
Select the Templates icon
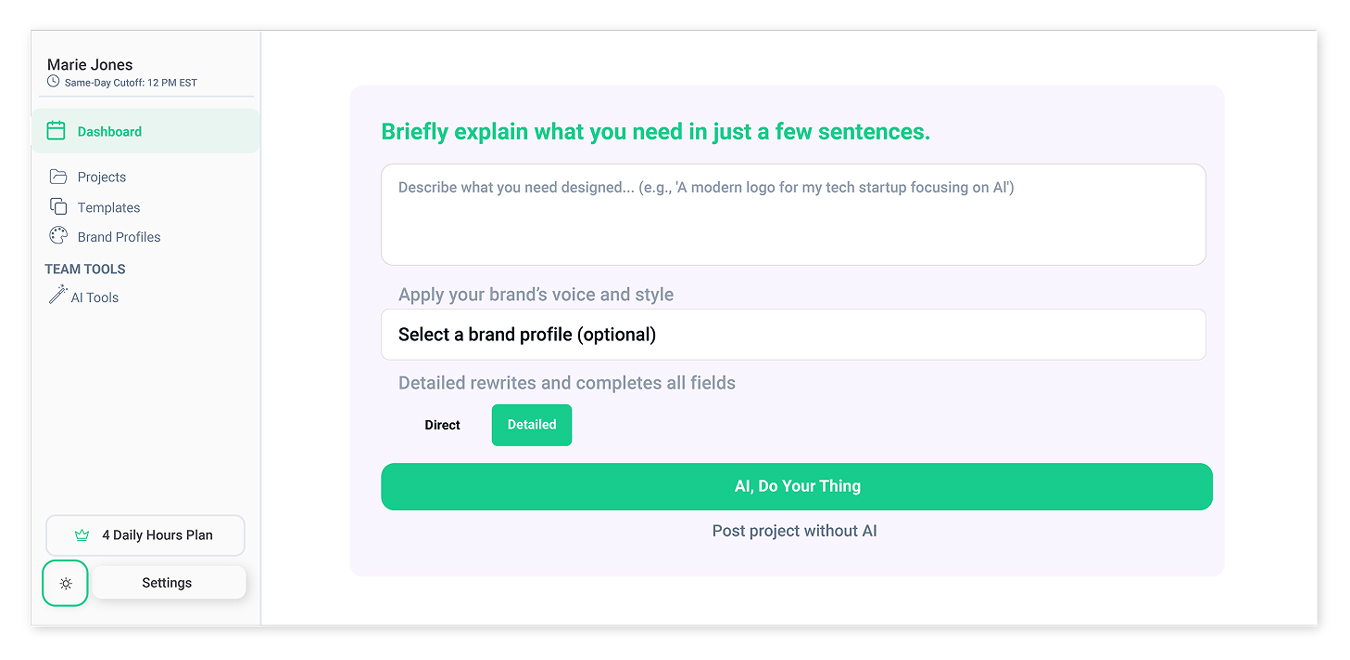(58, 207)
